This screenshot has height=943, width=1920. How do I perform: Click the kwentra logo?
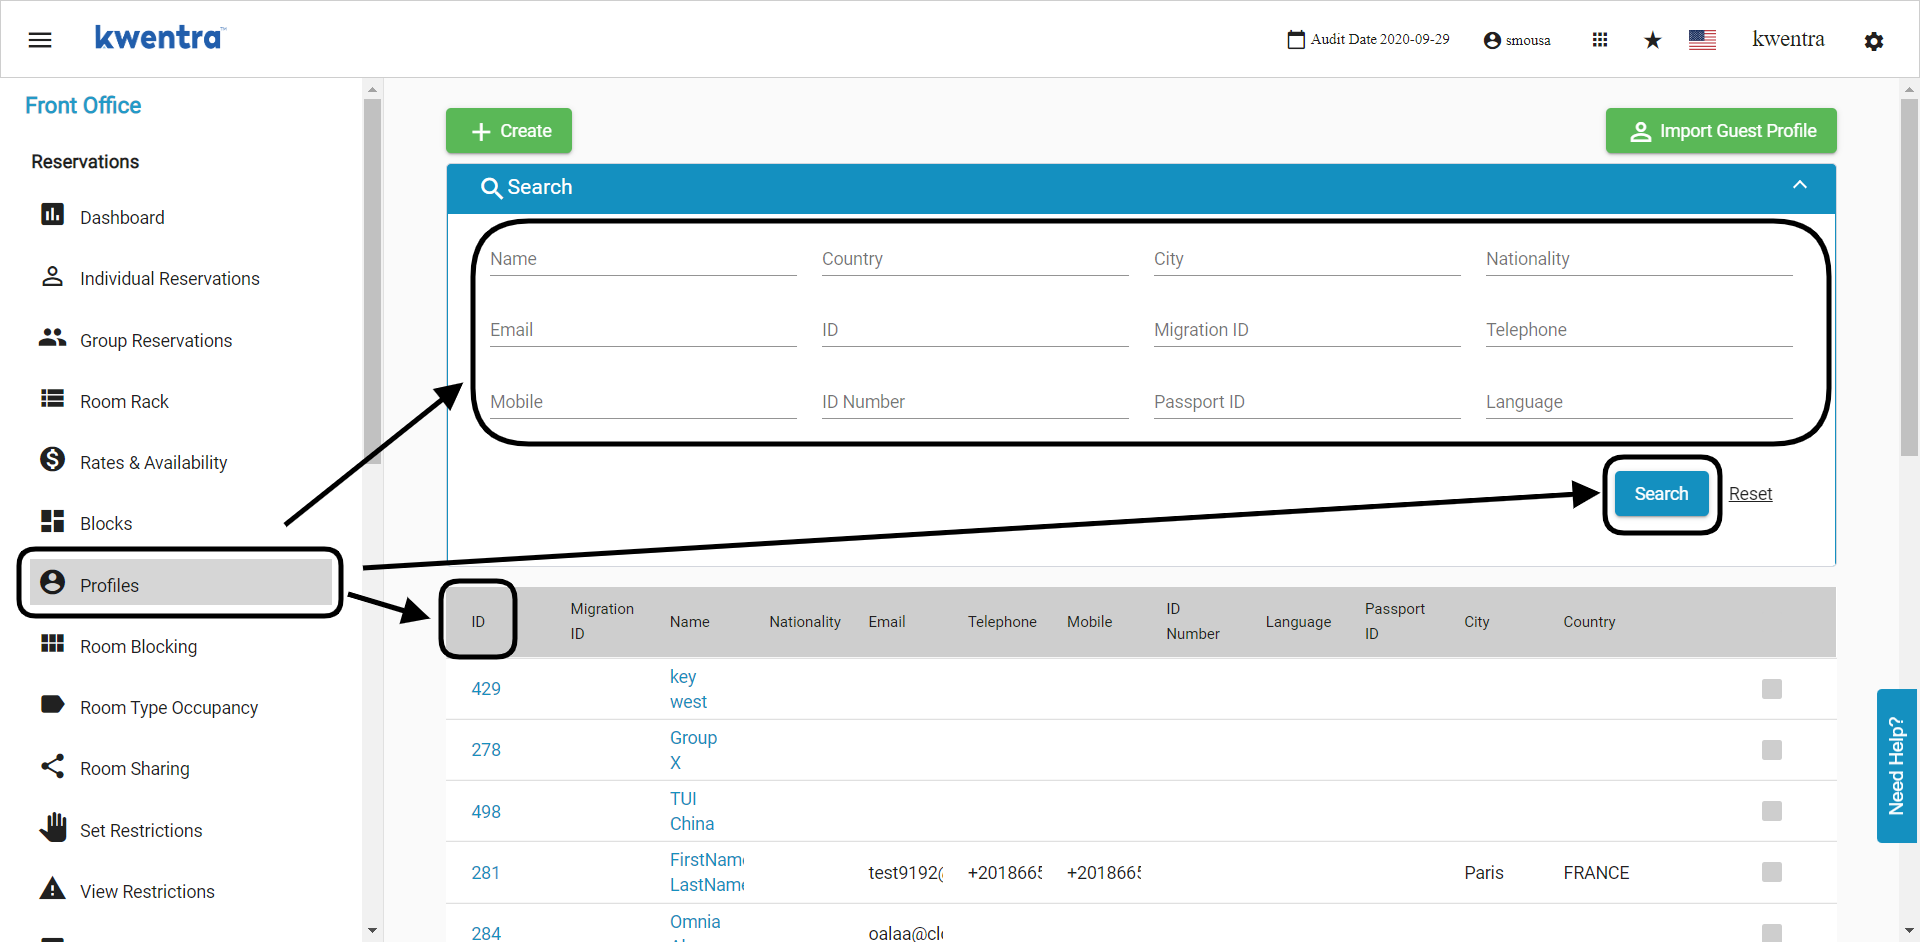(160, 38)
